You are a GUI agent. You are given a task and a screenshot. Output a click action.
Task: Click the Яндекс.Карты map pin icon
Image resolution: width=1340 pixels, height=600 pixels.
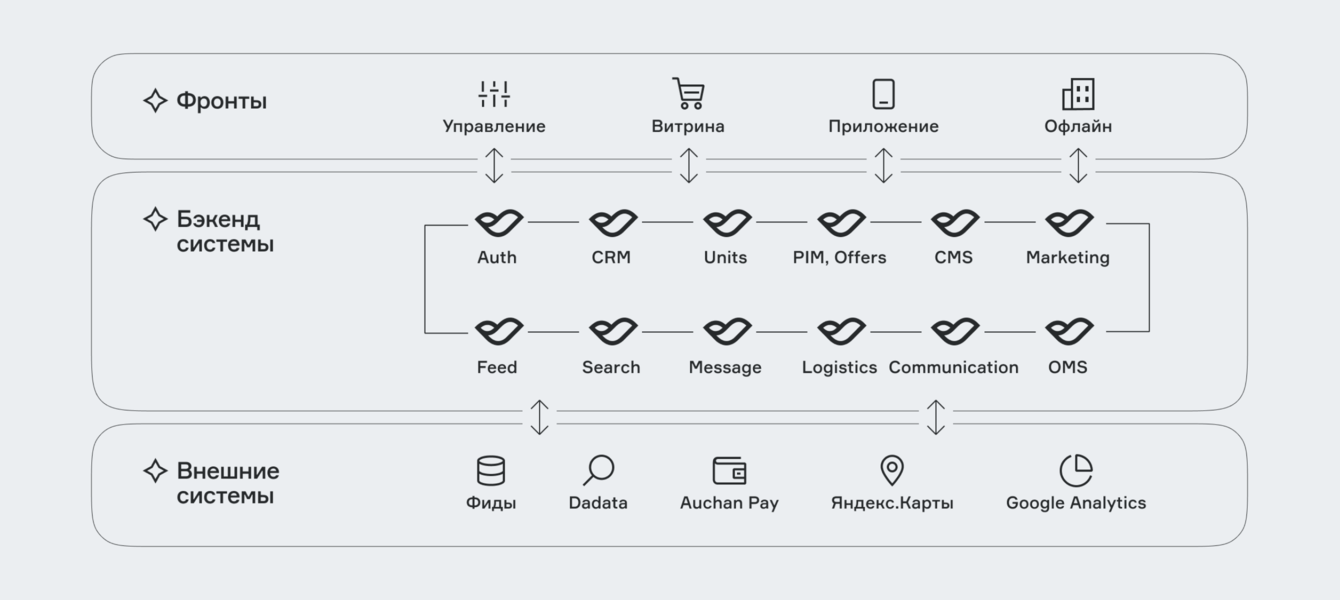(892, 470)
